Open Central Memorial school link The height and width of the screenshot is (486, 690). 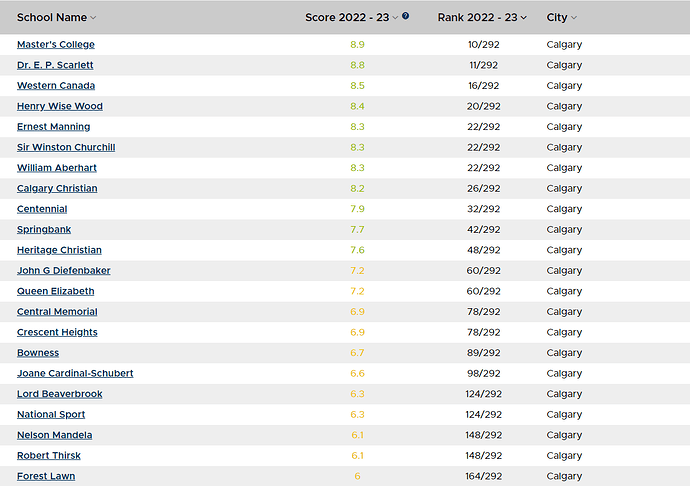[x=57, y=312]
